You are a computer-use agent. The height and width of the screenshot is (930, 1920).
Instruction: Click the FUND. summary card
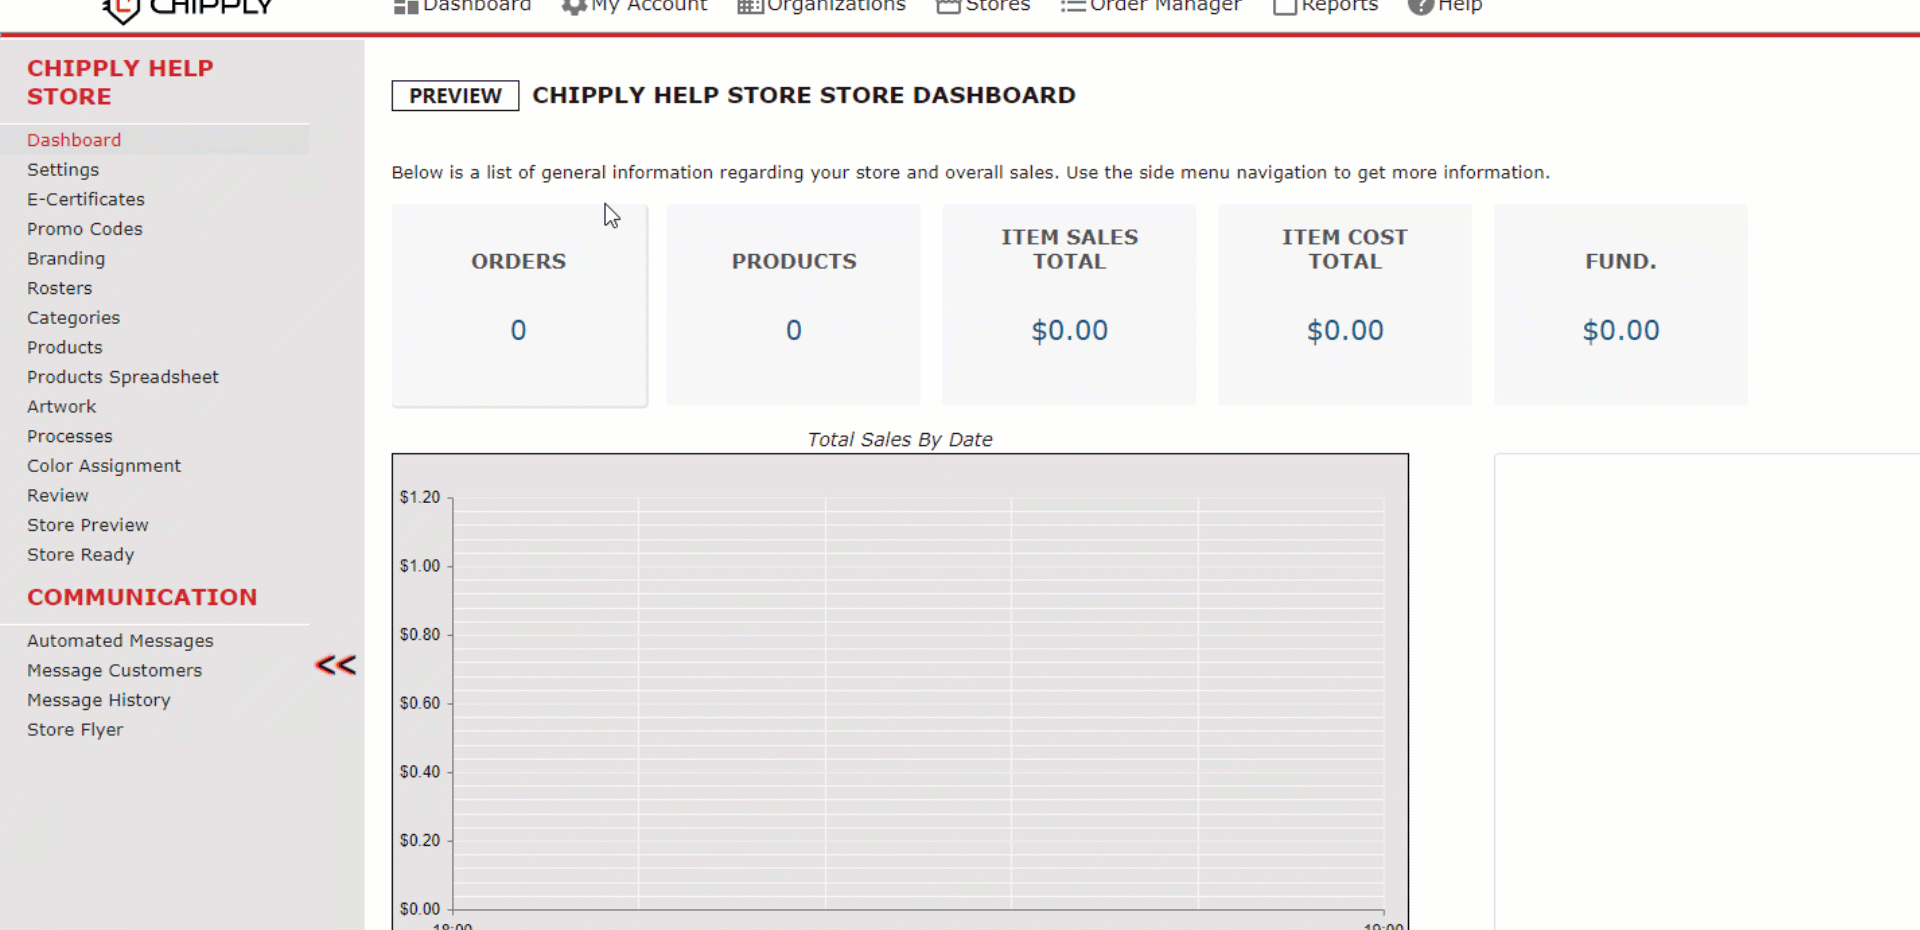pyautogui.click(x=1621, y=305)
